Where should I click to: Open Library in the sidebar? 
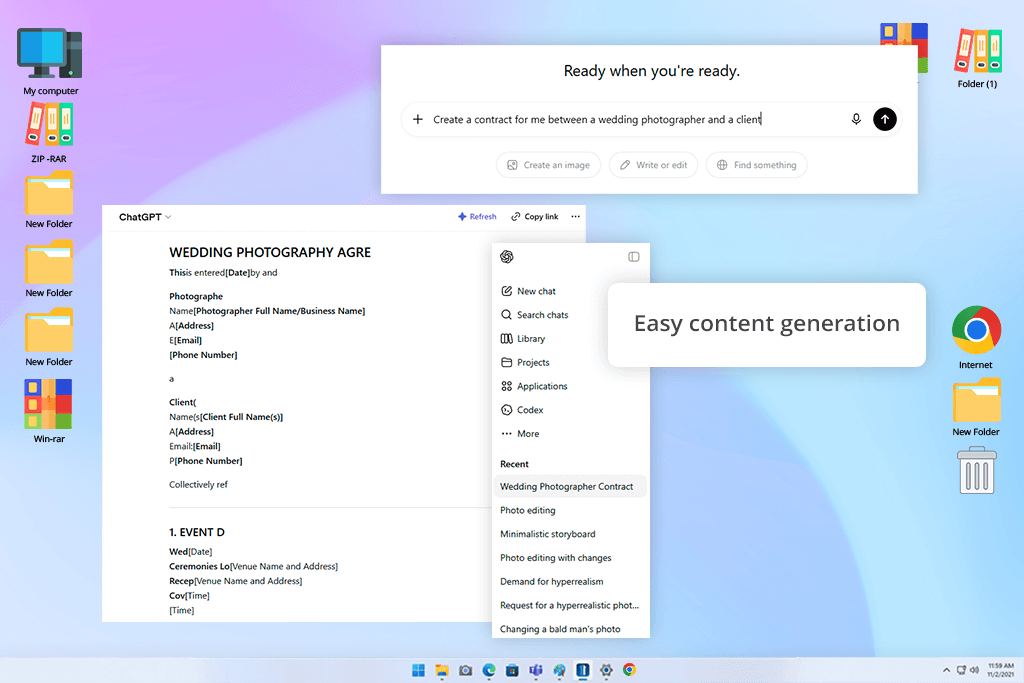coord(522,339)
